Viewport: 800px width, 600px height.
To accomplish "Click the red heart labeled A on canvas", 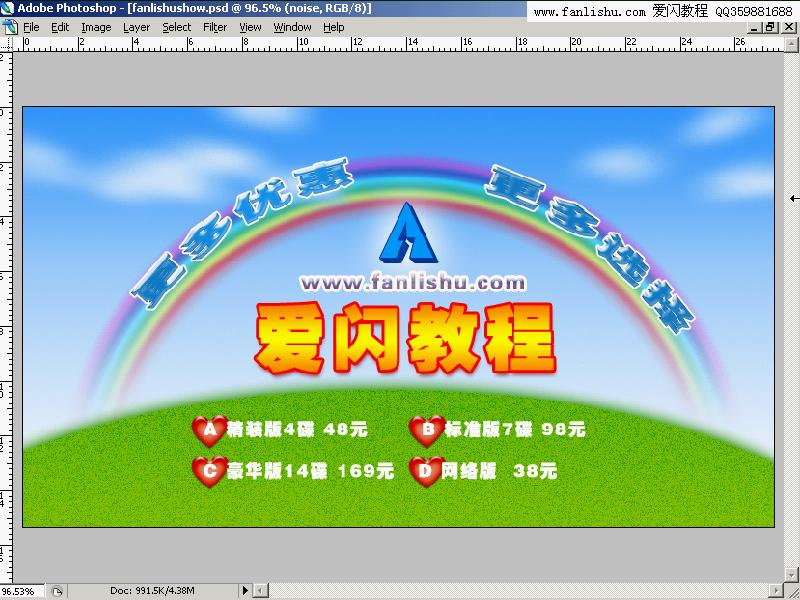I will click(210, 430).
